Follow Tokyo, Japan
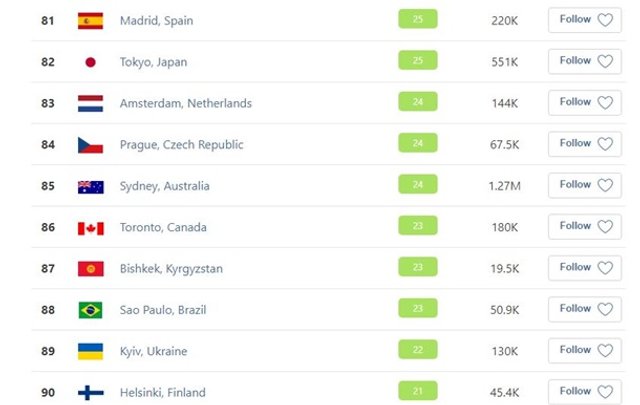The image size is (640, 405). (585, 61)
